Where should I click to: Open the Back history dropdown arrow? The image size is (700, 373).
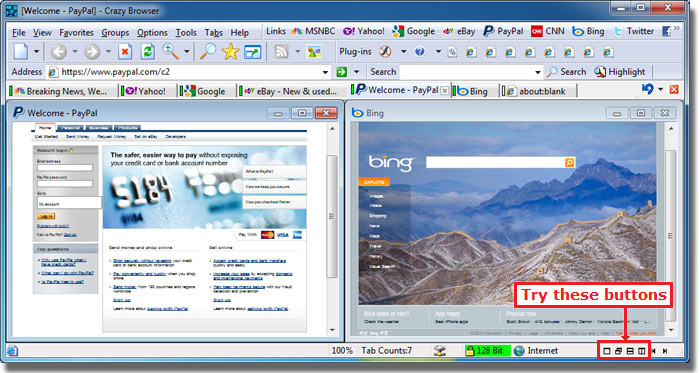pyautogui.click(x=75, y=52)
